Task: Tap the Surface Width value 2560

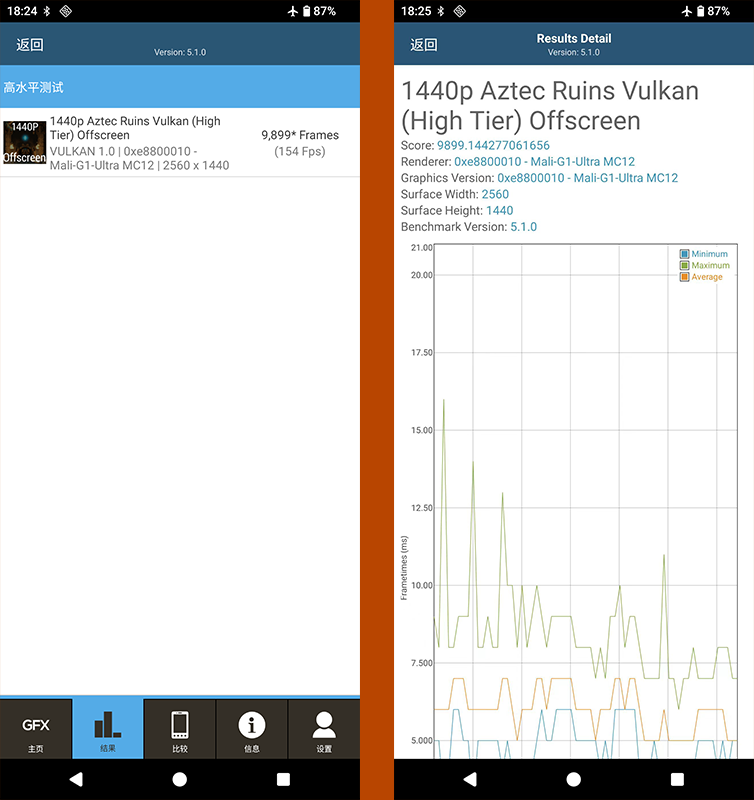Action: [x=495, y=194]
